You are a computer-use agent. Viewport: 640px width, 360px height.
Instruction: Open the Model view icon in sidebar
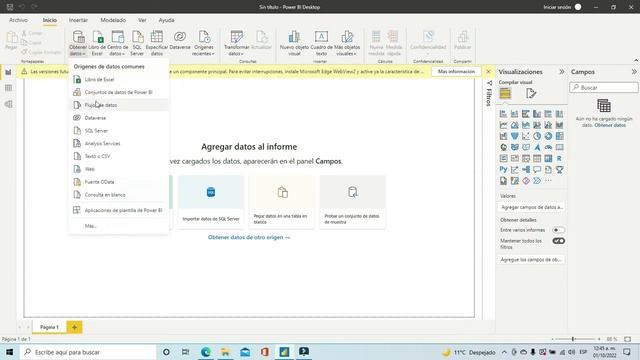tap(8, 104)
